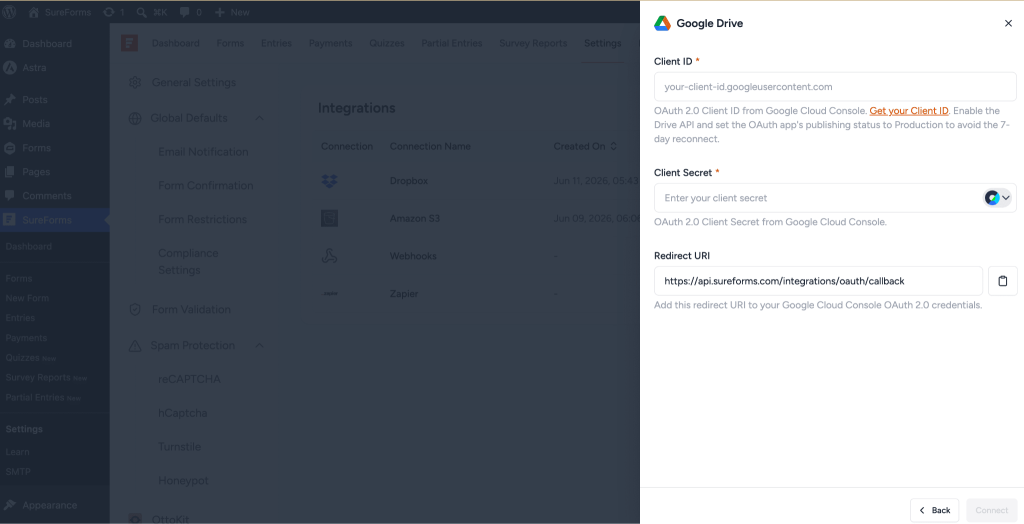The height and width of the screenshot is (524, 1024).
Task: Open Media in the sidebar
Action: pos(36,123)
